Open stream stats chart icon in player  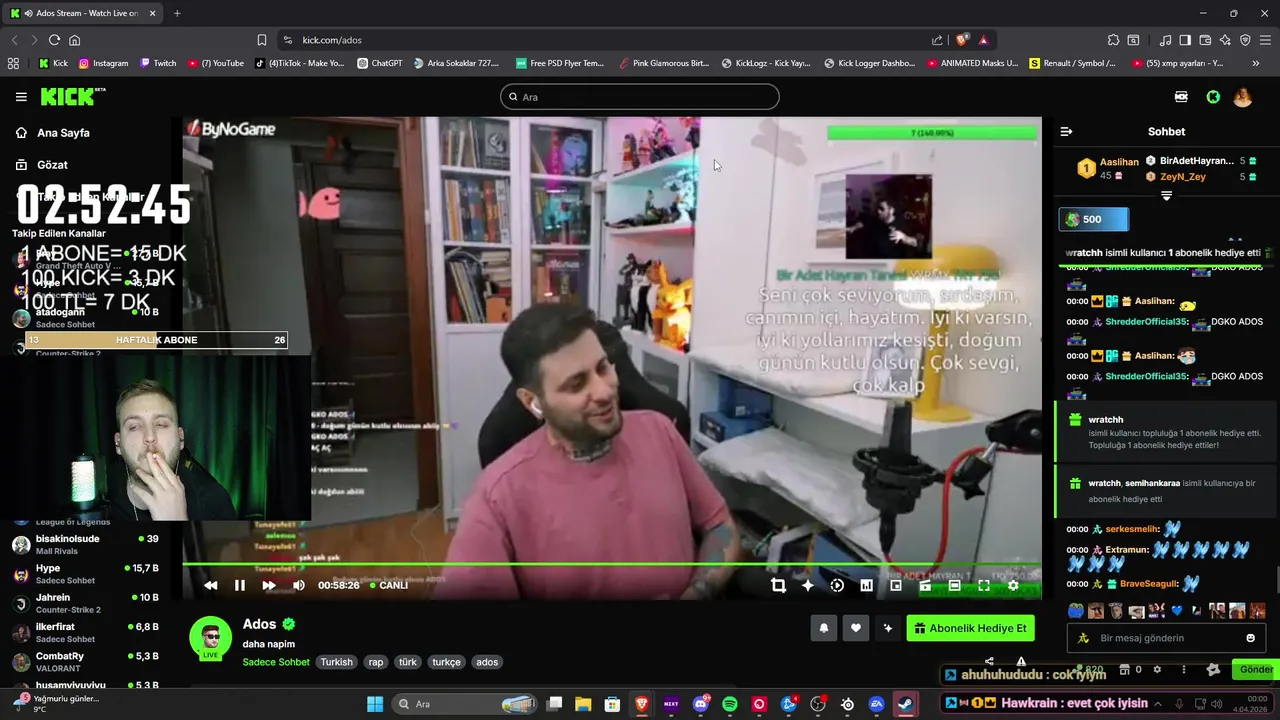pyautogui.click(x=866, y=585)
